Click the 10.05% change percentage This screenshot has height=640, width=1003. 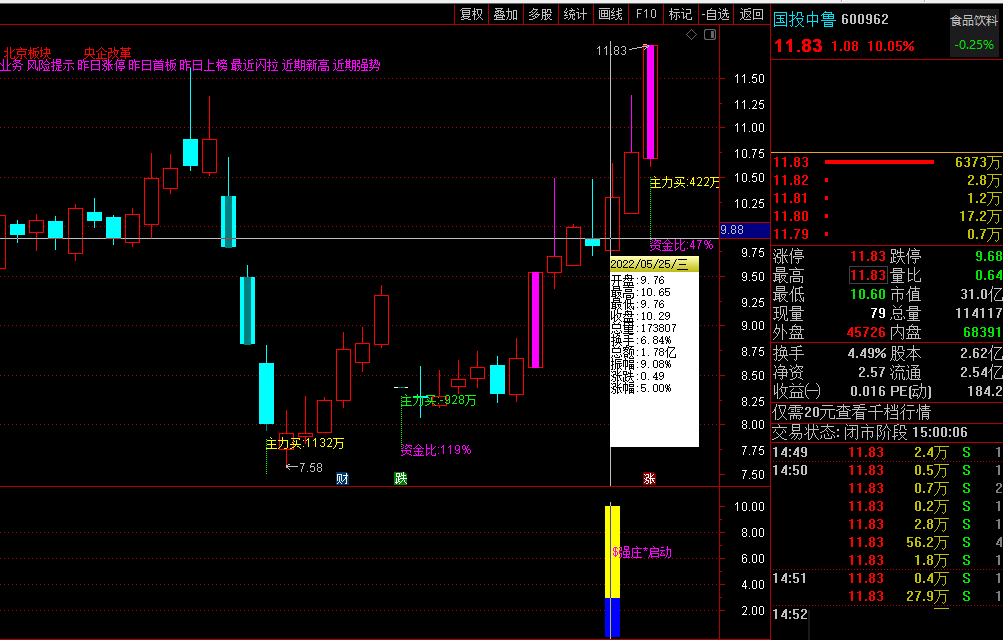click(890, 46)
